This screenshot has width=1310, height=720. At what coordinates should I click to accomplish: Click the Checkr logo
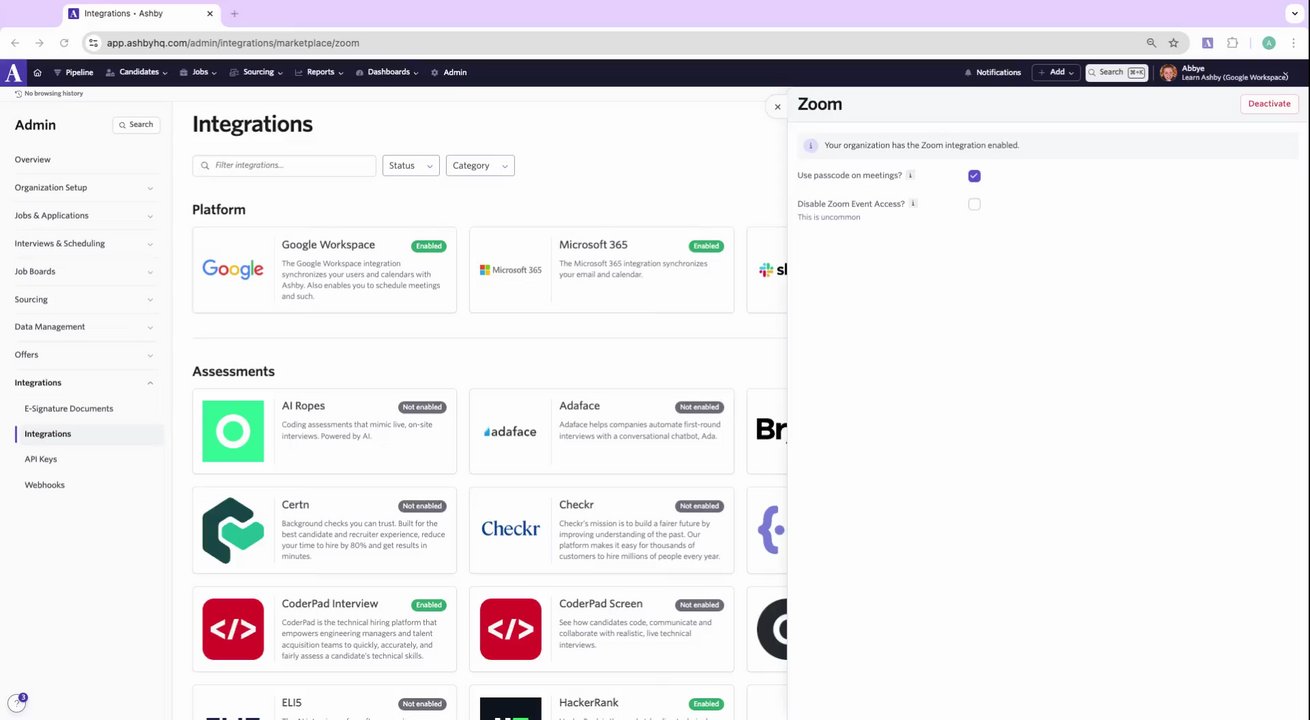pos(510,529)
